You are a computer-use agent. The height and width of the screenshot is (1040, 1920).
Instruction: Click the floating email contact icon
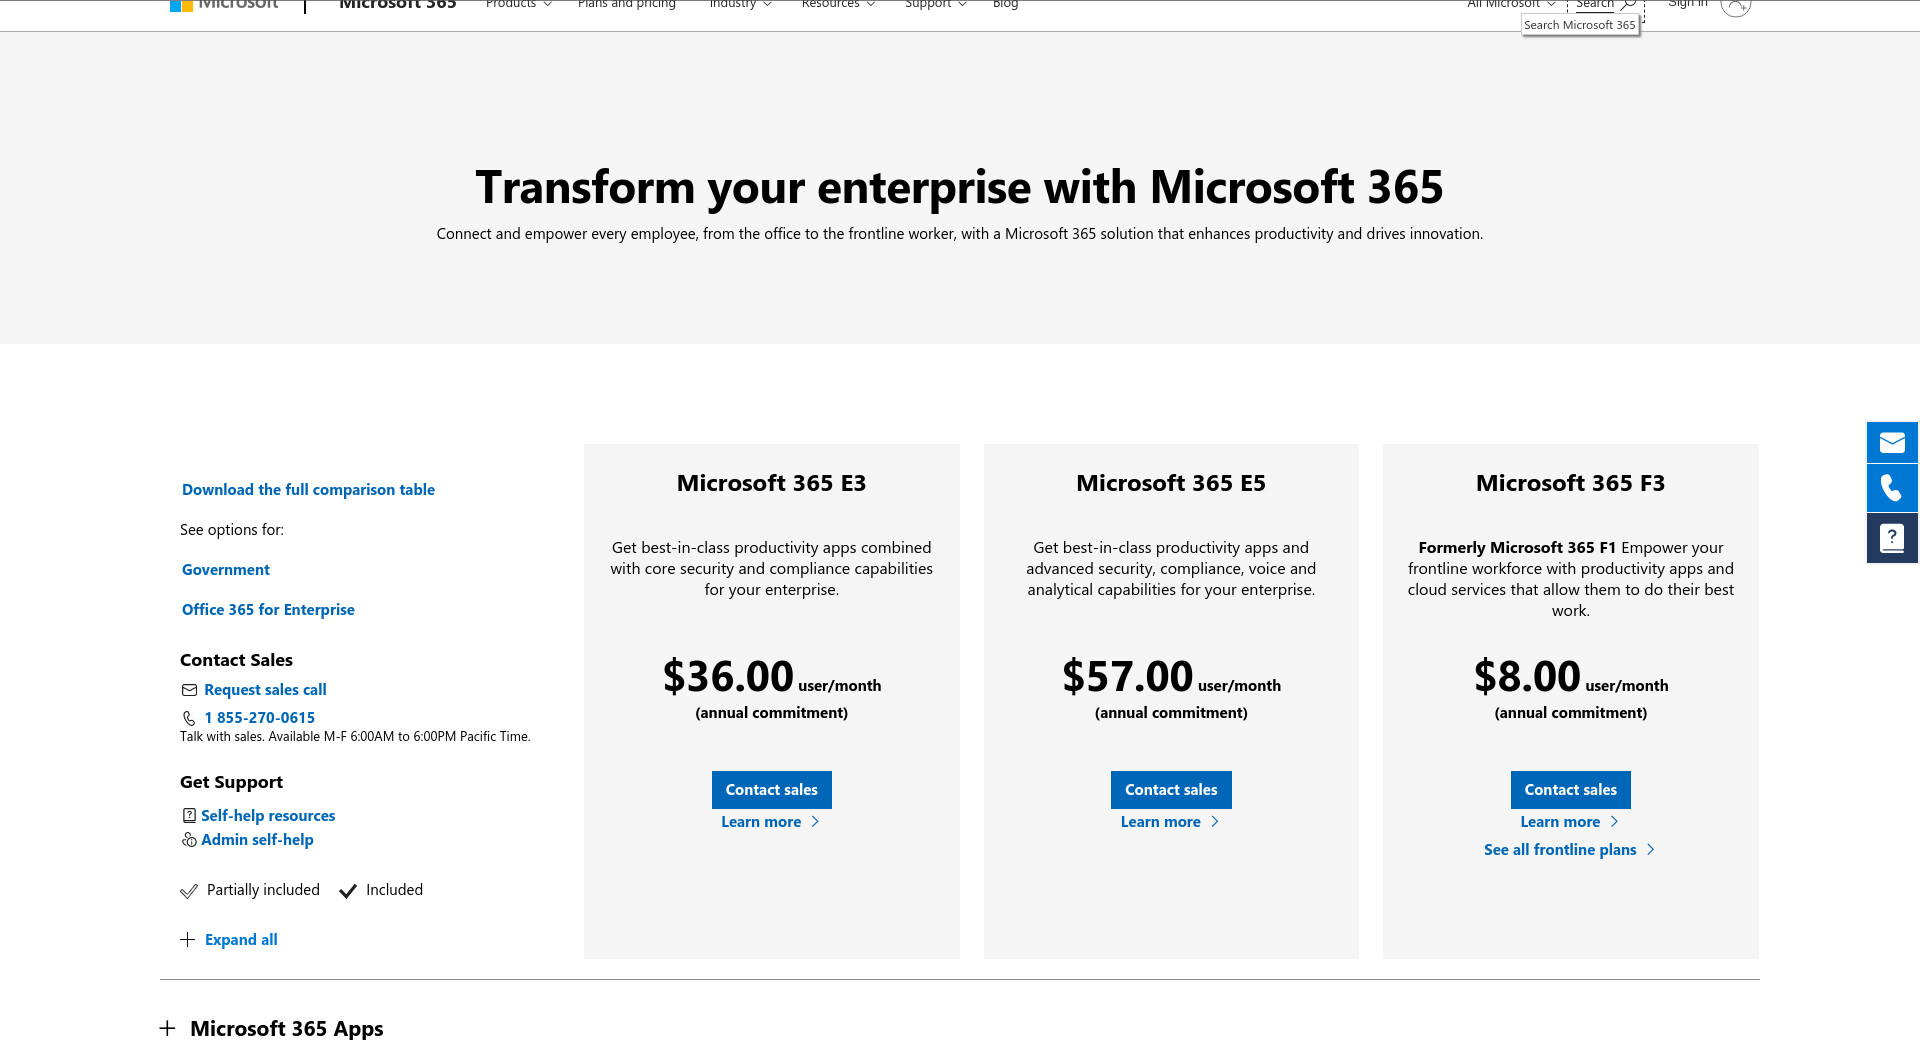tap(1891, 443)
